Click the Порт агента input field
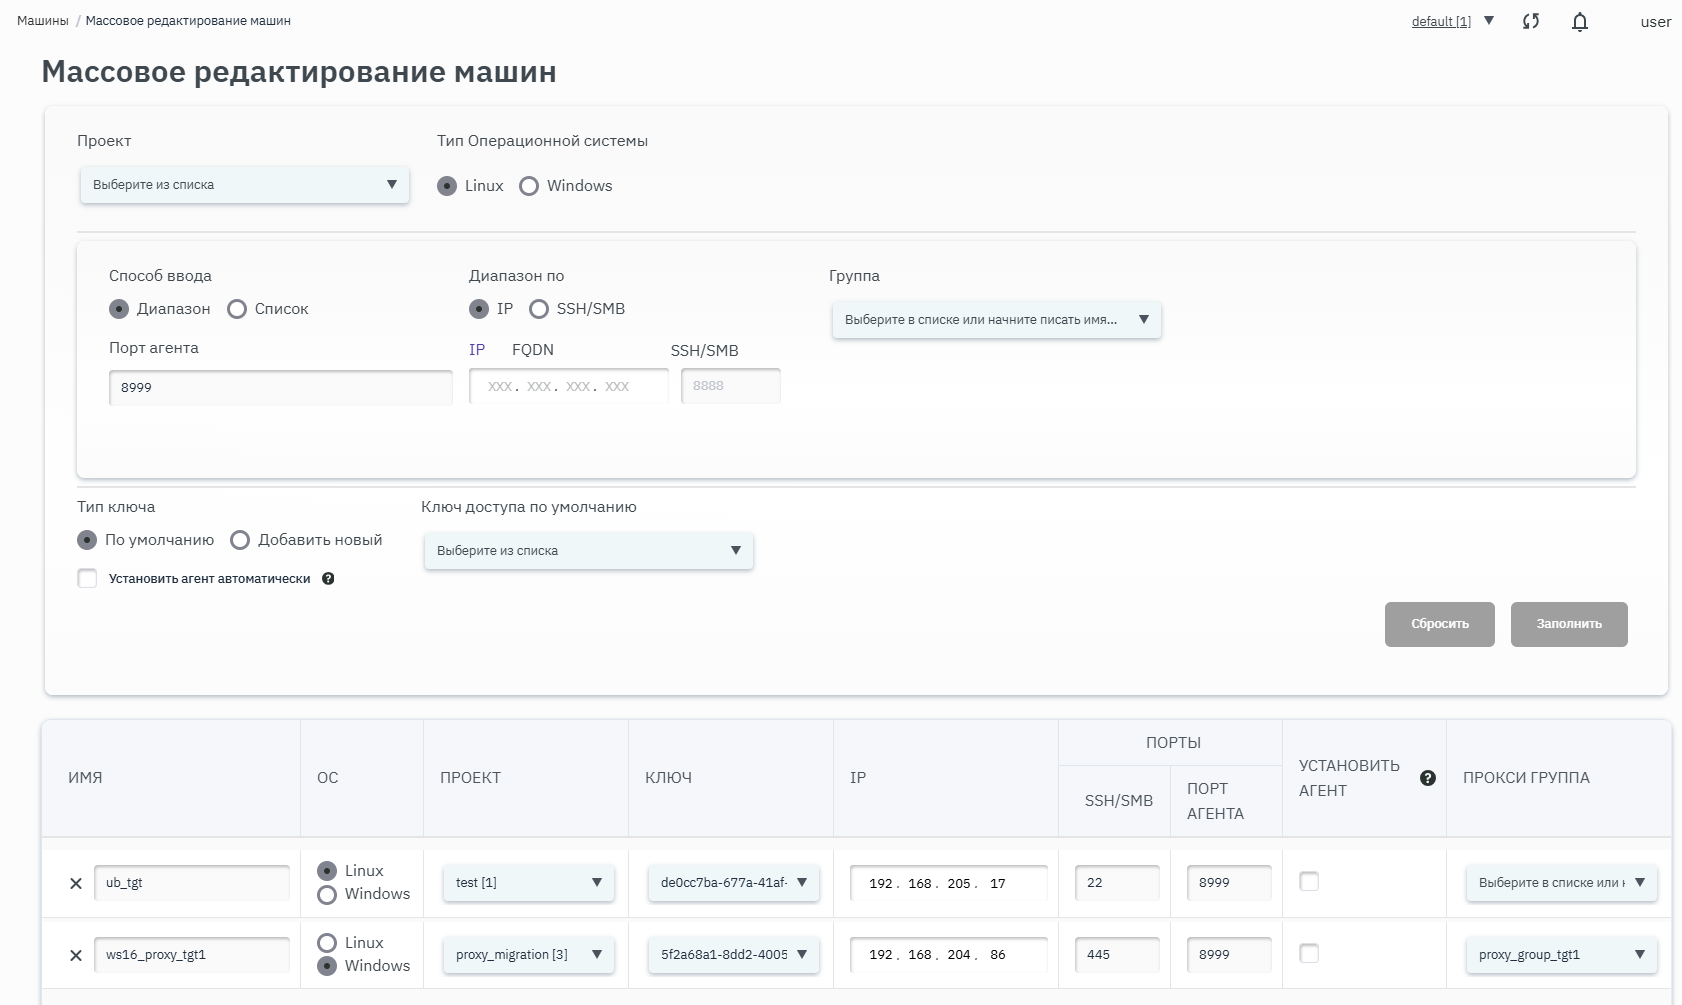Screen dimensions: 1682x1005 coord(280,388)
